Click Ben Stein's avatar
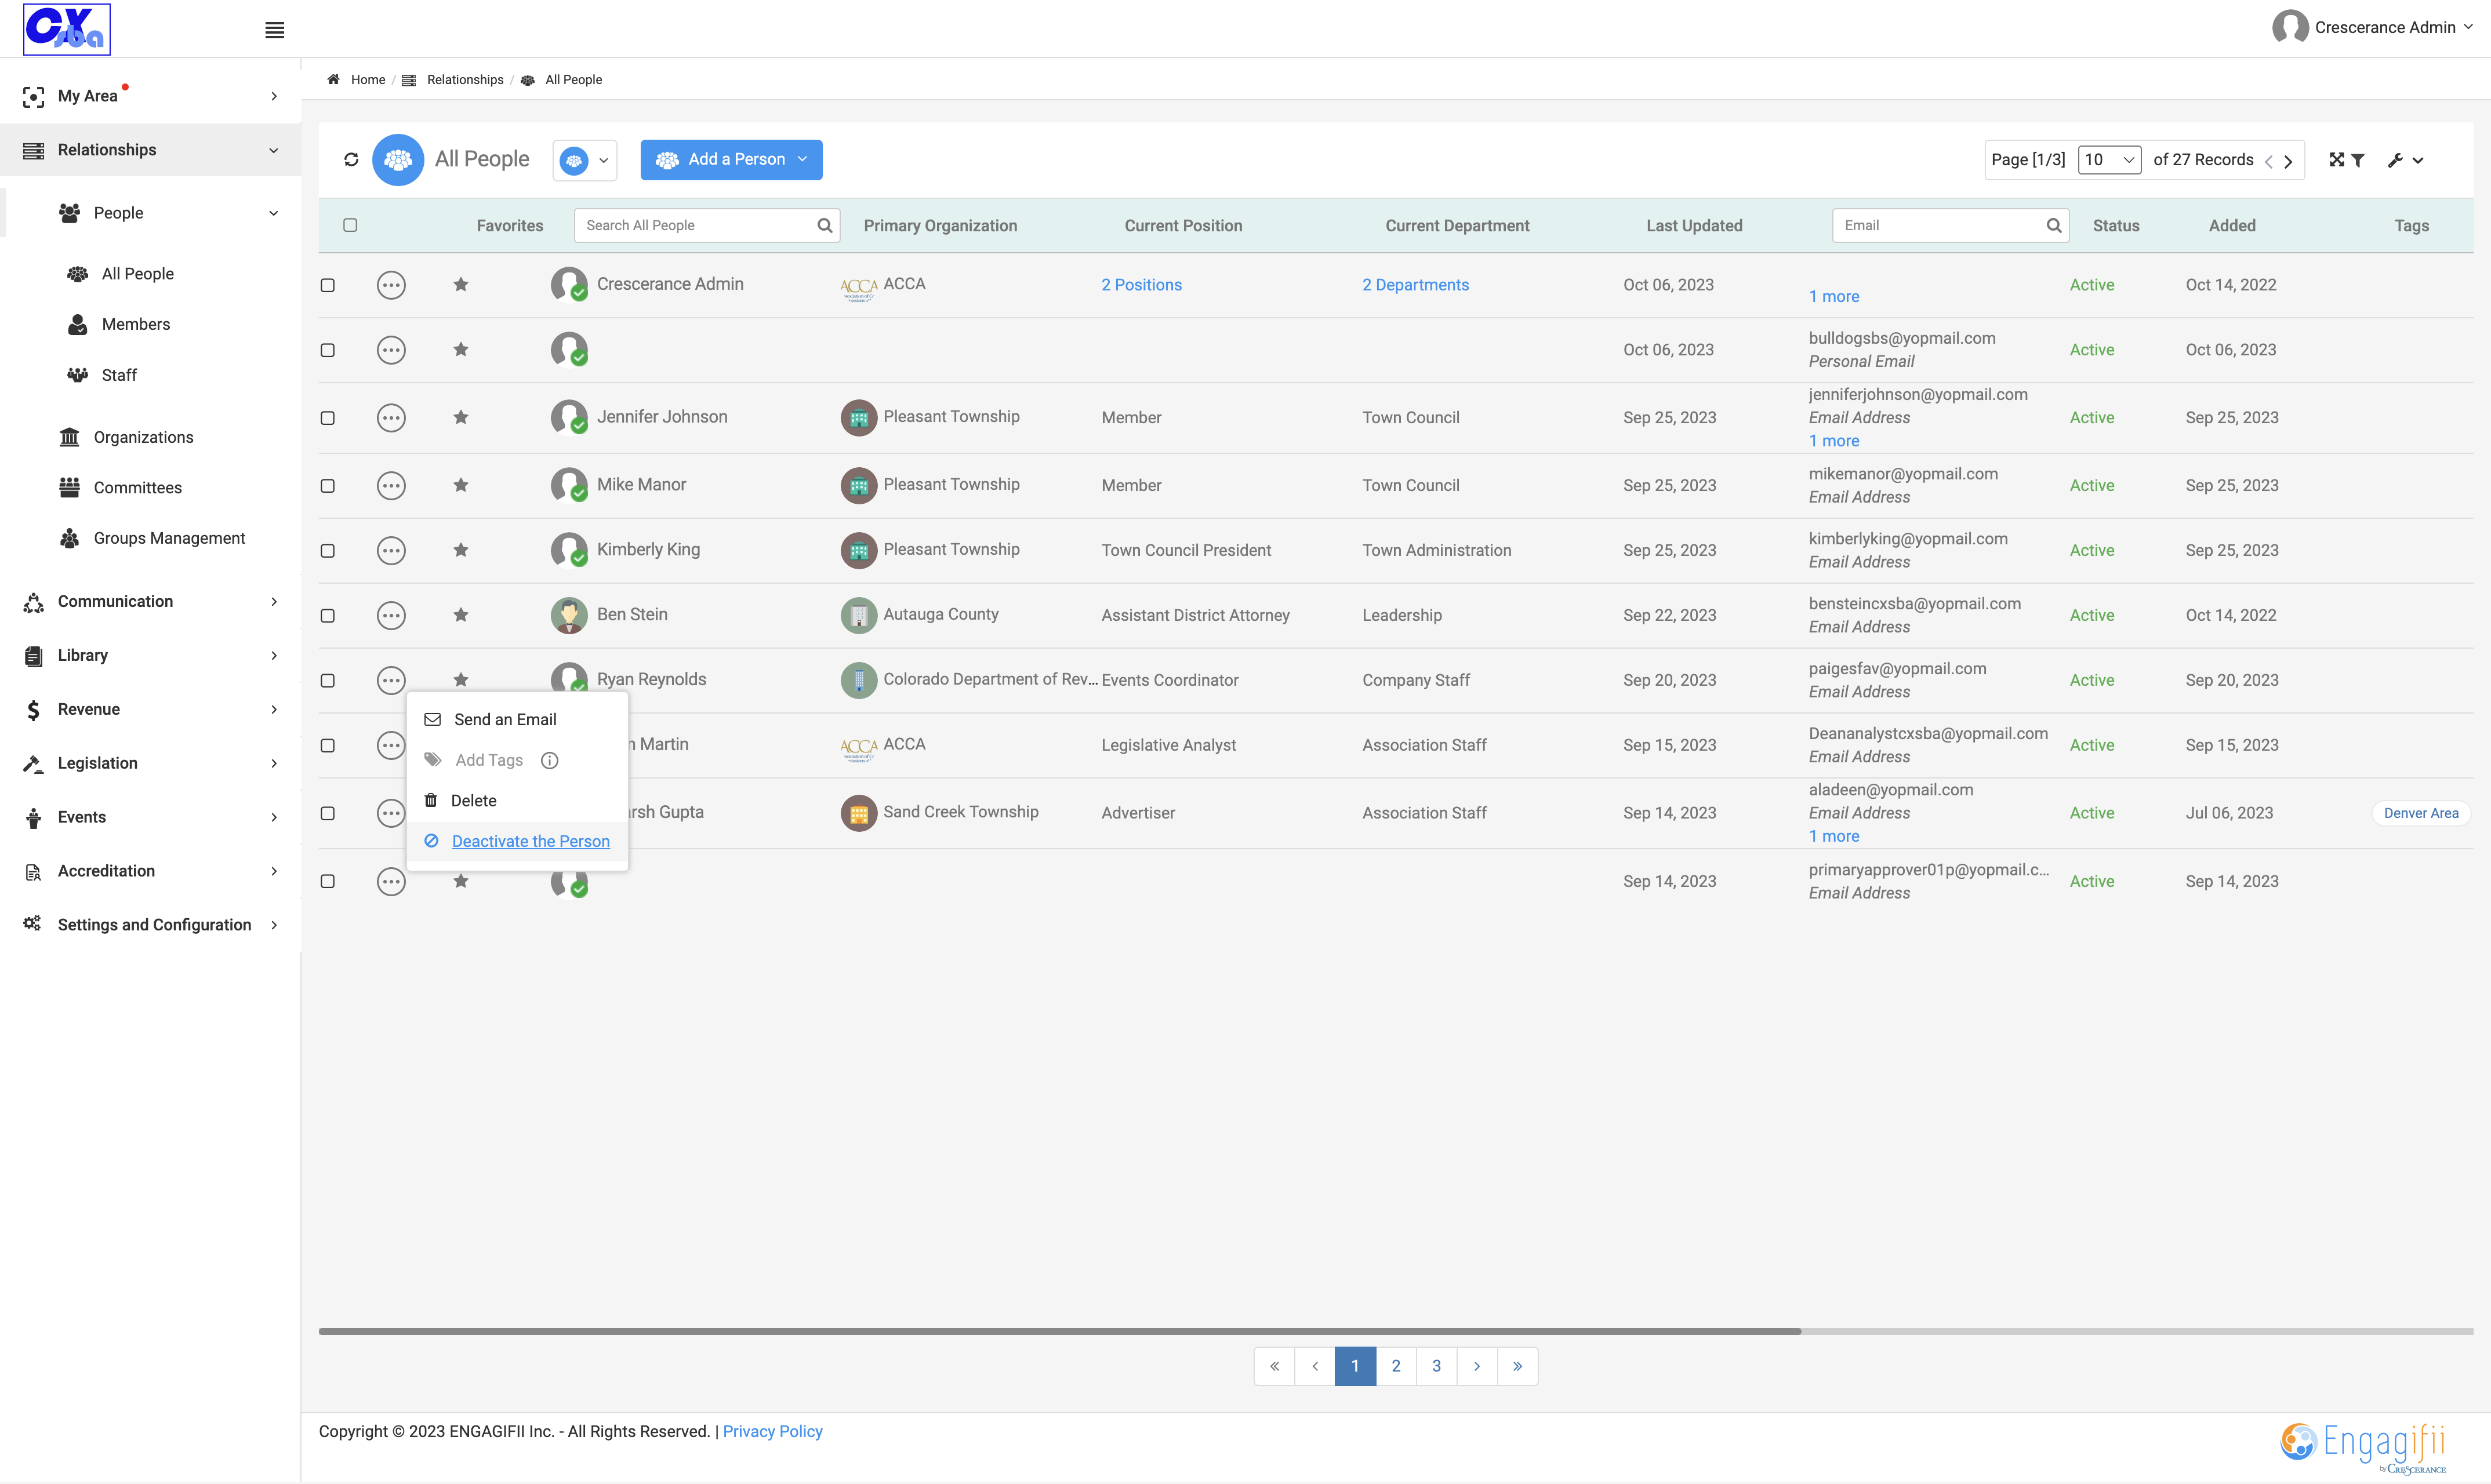Viewport: 2491px width, 1484px height. click(x=569, y=615)
